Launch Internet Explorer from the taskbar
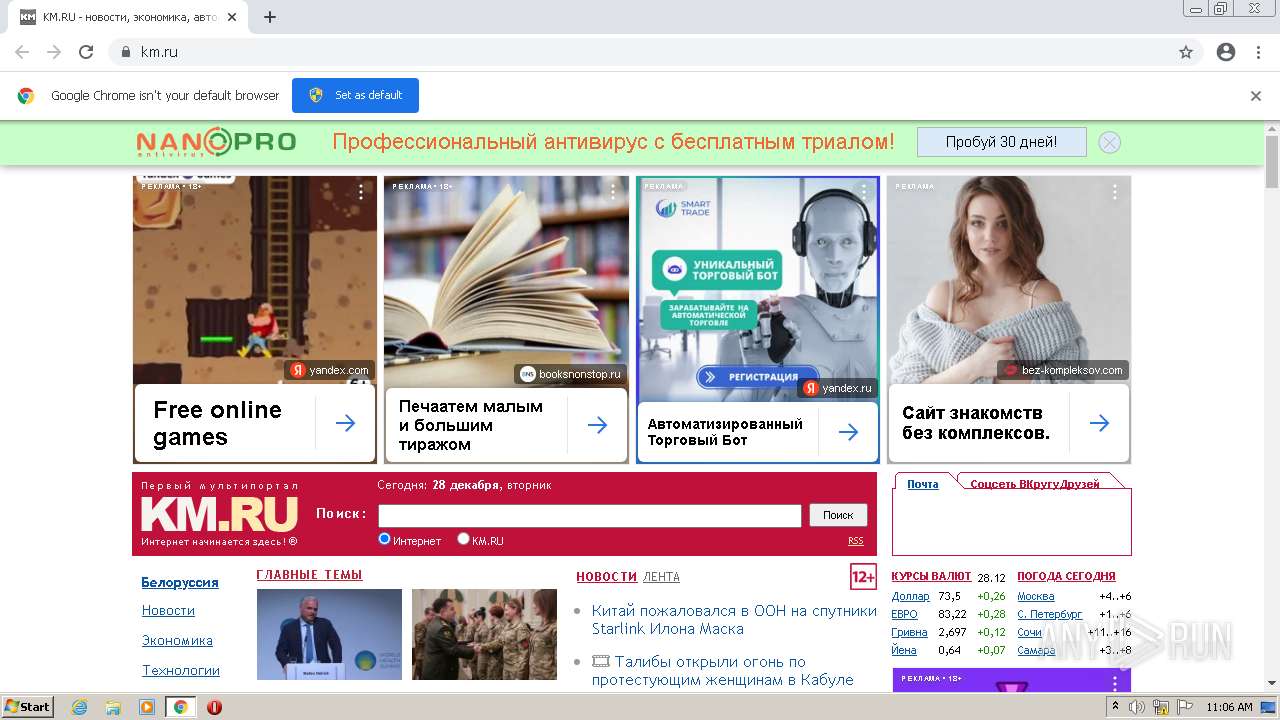 click(x=79, y=707)
